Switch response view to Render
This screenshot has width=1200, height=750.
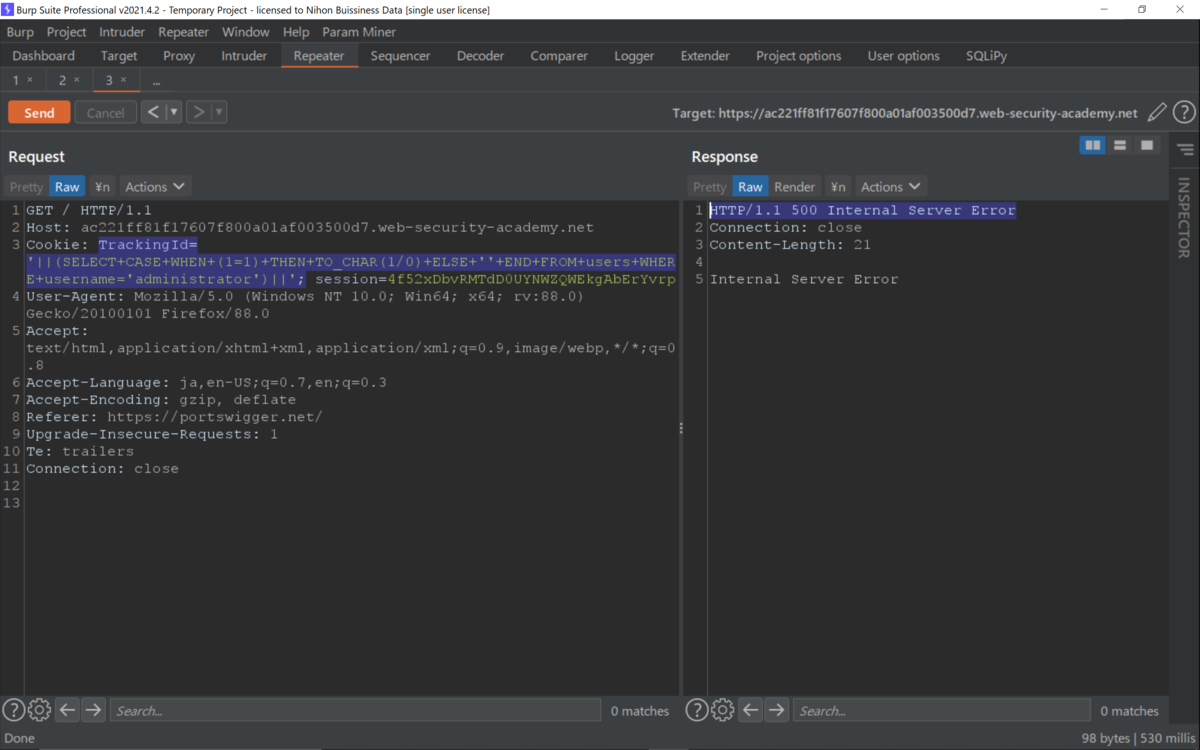click(795, 187)
